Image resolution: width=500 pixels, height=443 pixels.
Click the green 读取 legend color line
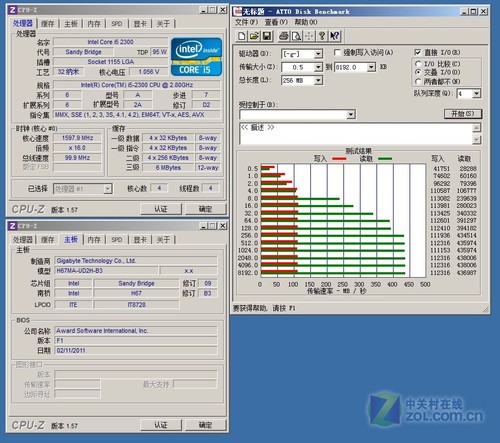click(x=385, y=159)
